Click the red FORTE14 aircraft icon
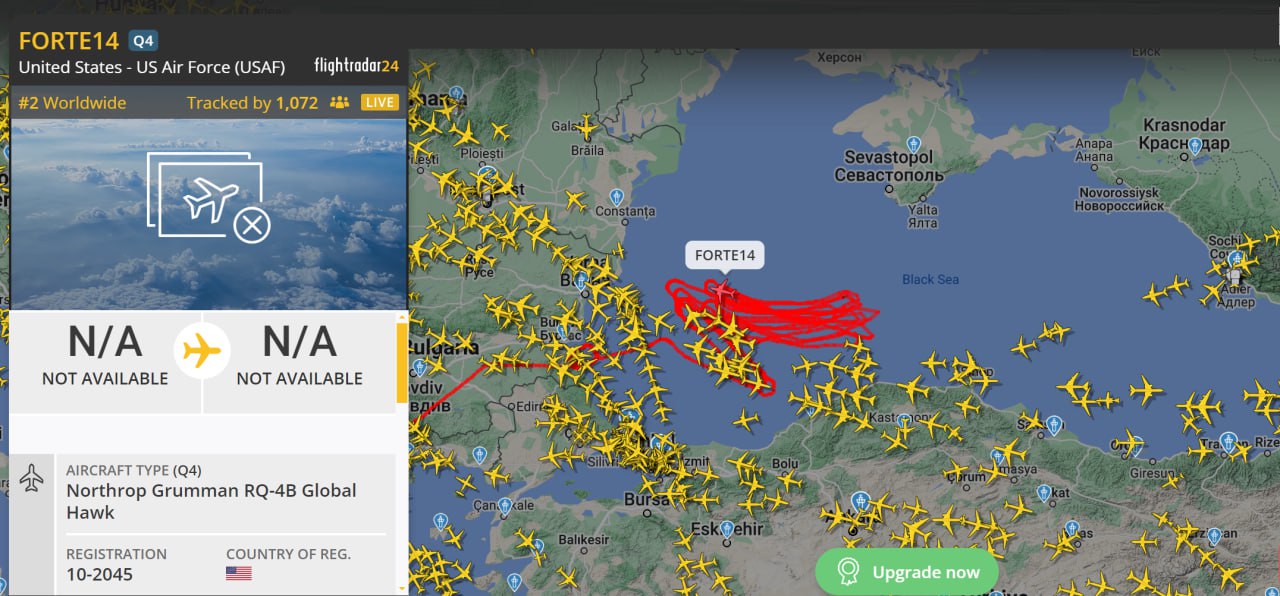 pyautogui.click(x=721, y=290)
